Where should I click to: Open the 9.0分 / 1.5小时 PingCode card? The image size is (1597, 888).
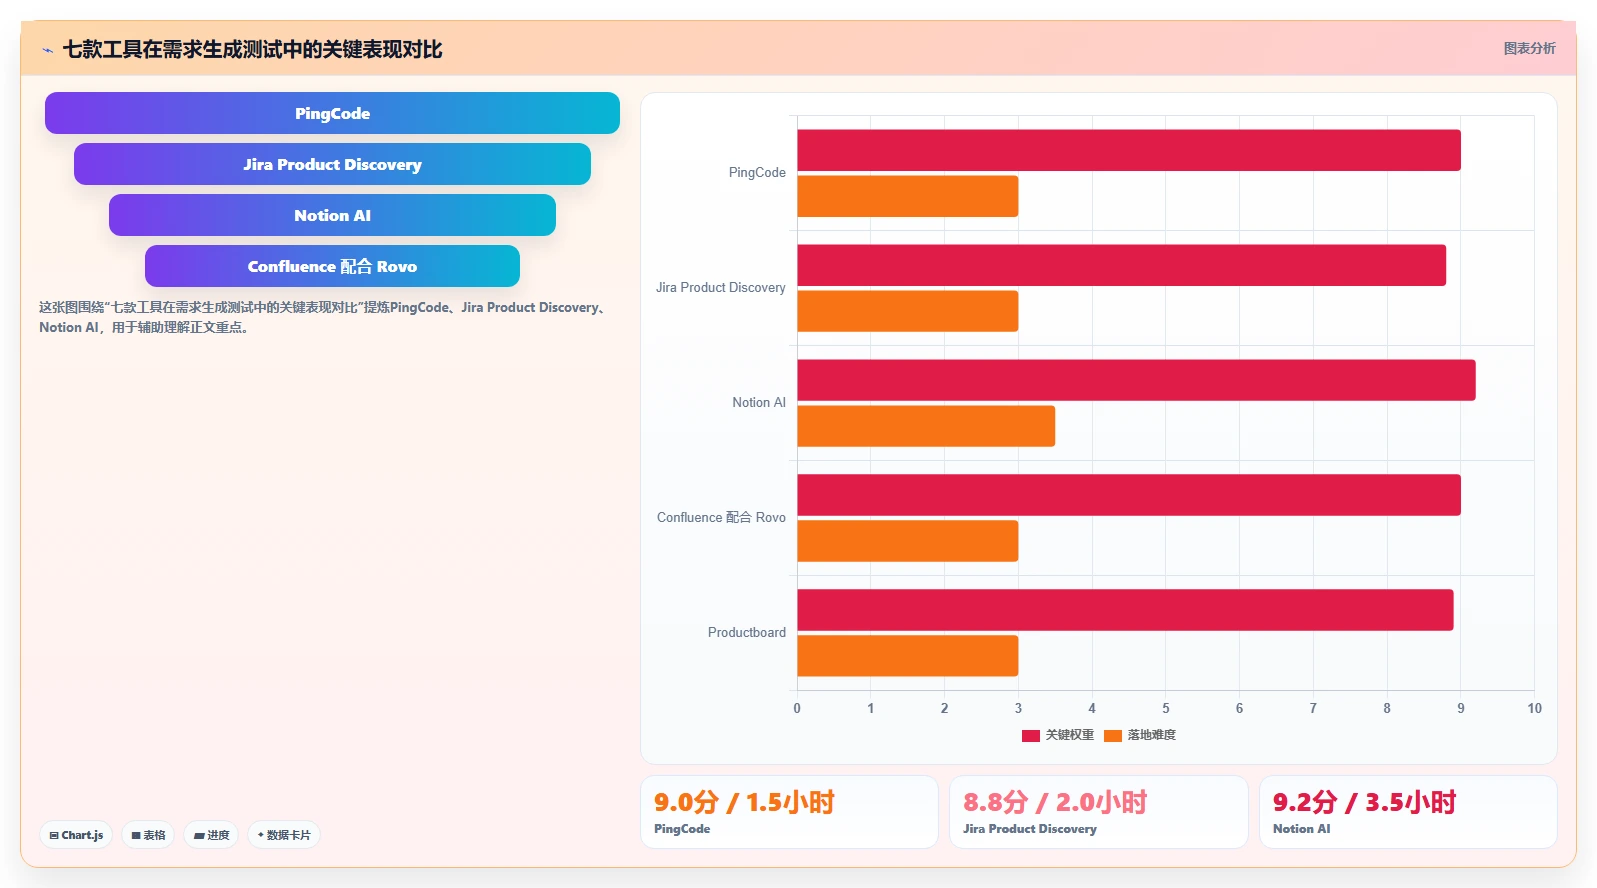789,812
